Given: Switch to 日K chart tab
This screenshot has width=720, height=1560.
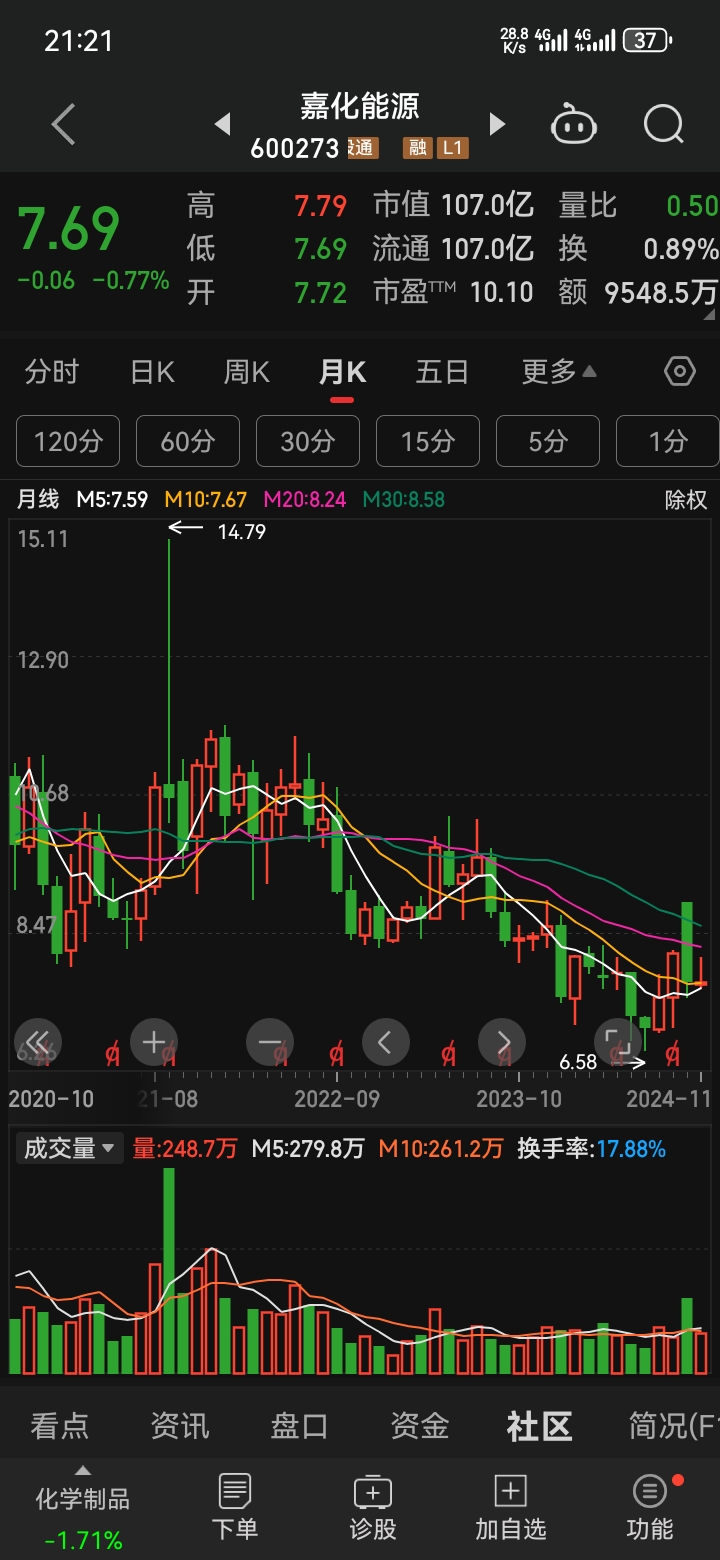Looking at the screenshot, I should pos(152,372).
